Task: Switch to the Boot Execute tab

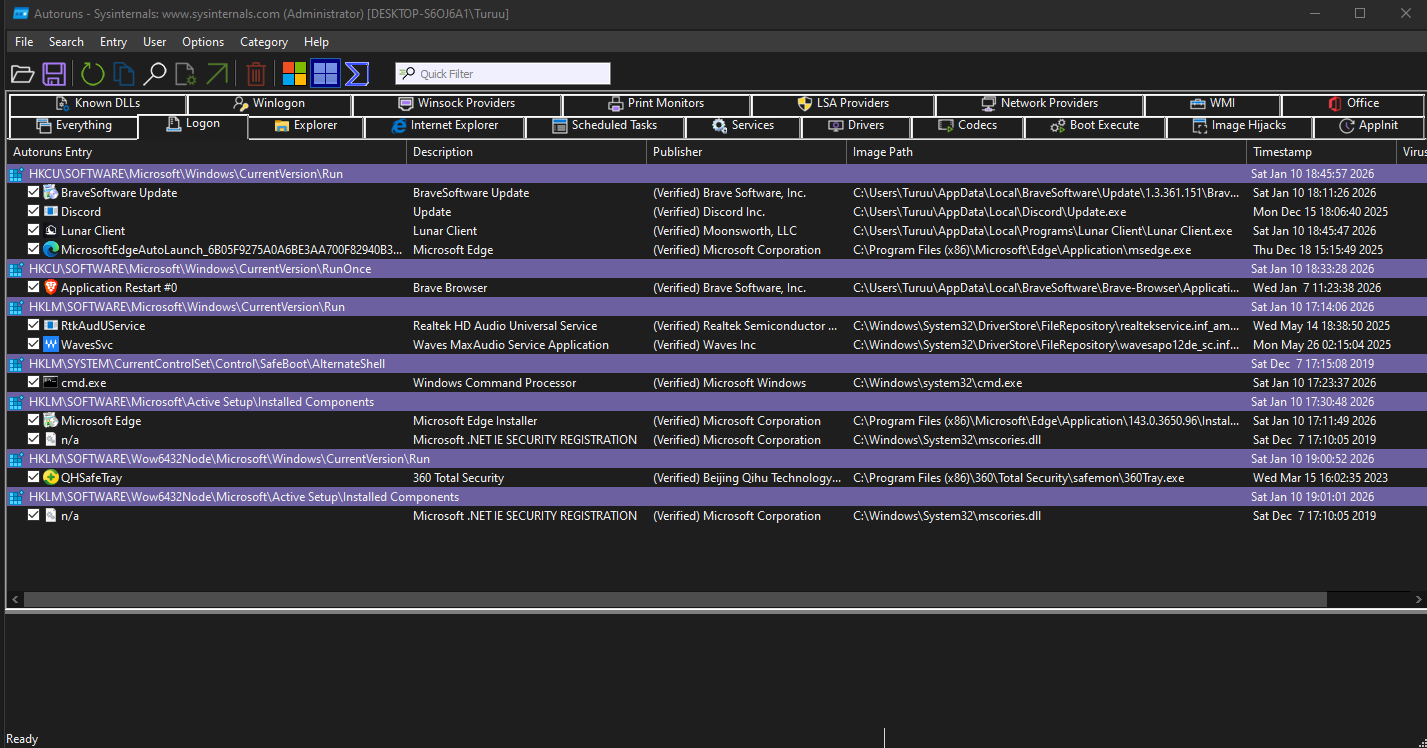Action: point(1095,126)
